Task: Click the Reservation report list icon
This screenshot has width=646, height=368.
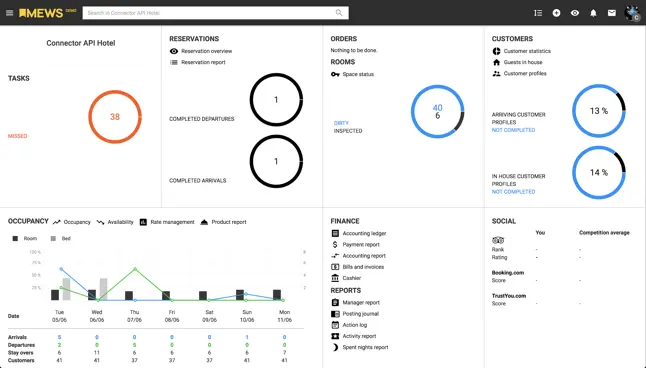Action: (174, 62)
